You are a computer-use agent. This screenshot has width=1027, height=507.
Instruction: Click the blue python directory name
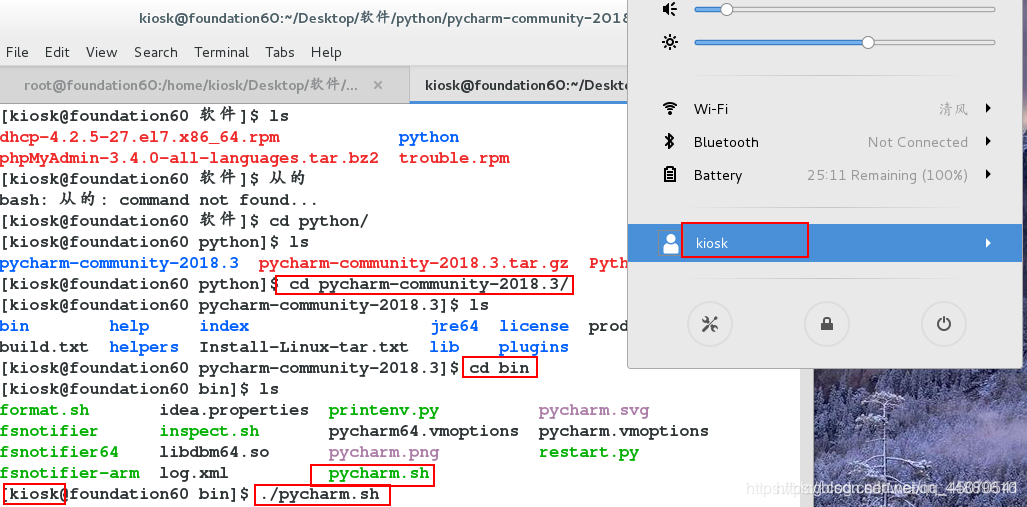pyautogui.click(x=429, y=138)
